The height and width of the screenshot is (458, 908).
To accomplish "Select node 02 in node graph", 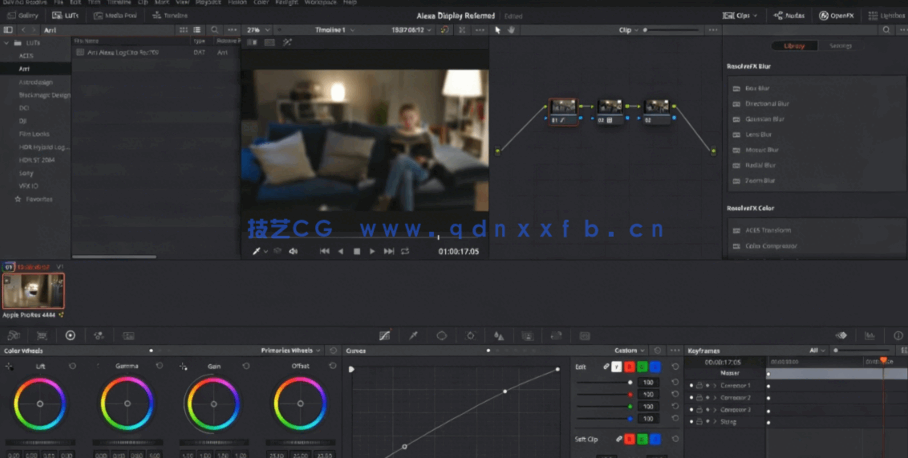I will point(610,112).
